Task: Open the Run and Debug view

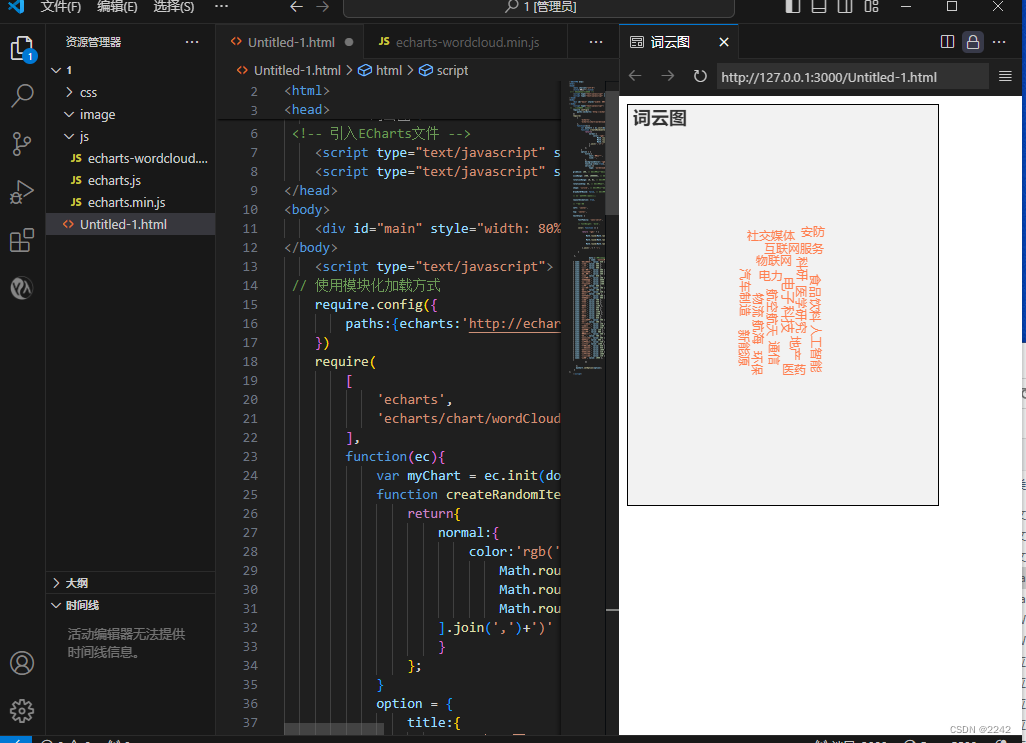Action: point(22,192)
